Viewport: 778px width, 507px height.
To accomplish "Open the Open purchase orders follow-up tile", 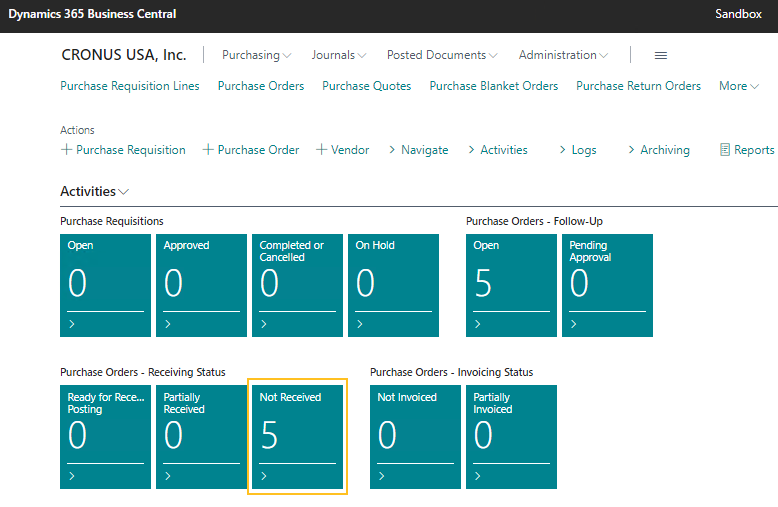I will pyautogui.click(x=511, y=285).
